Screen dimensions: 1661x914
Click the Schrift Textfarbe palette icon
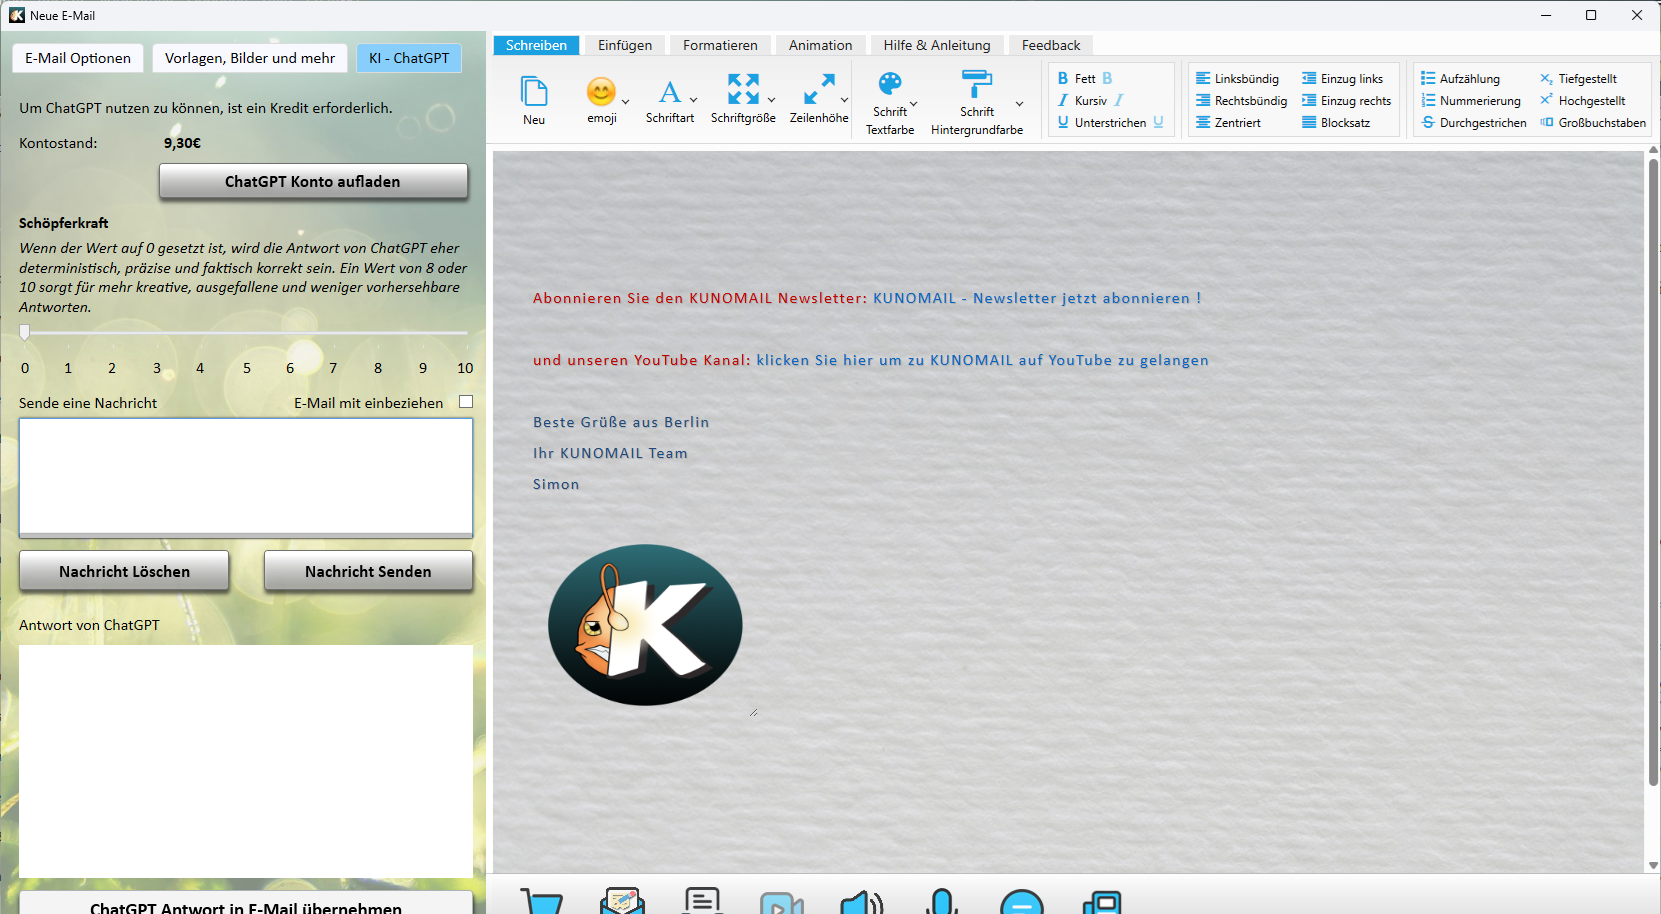[x=890, y=83]
